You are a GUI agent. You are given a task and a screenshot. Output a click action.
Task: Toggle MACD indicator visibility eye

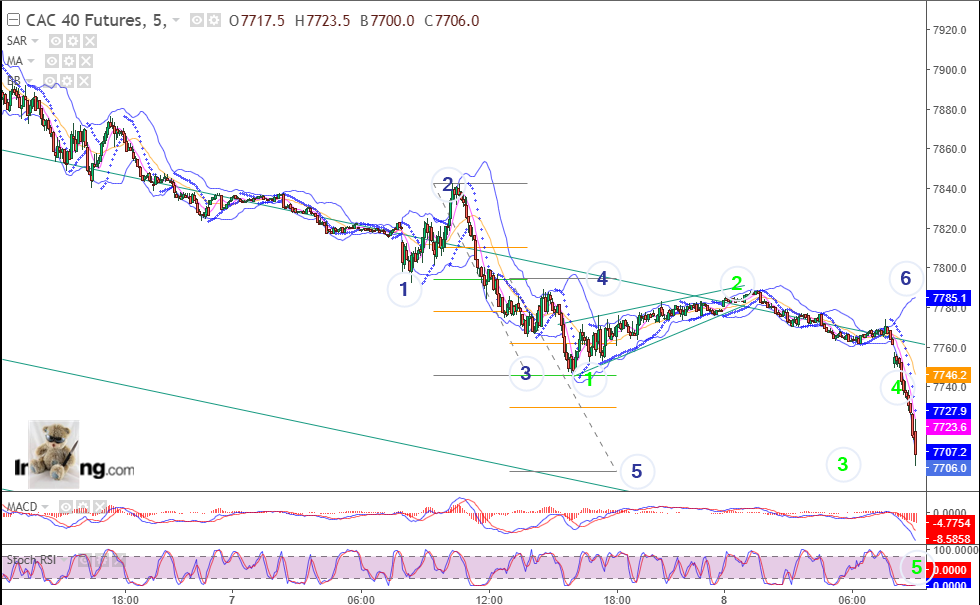point(66,506)
